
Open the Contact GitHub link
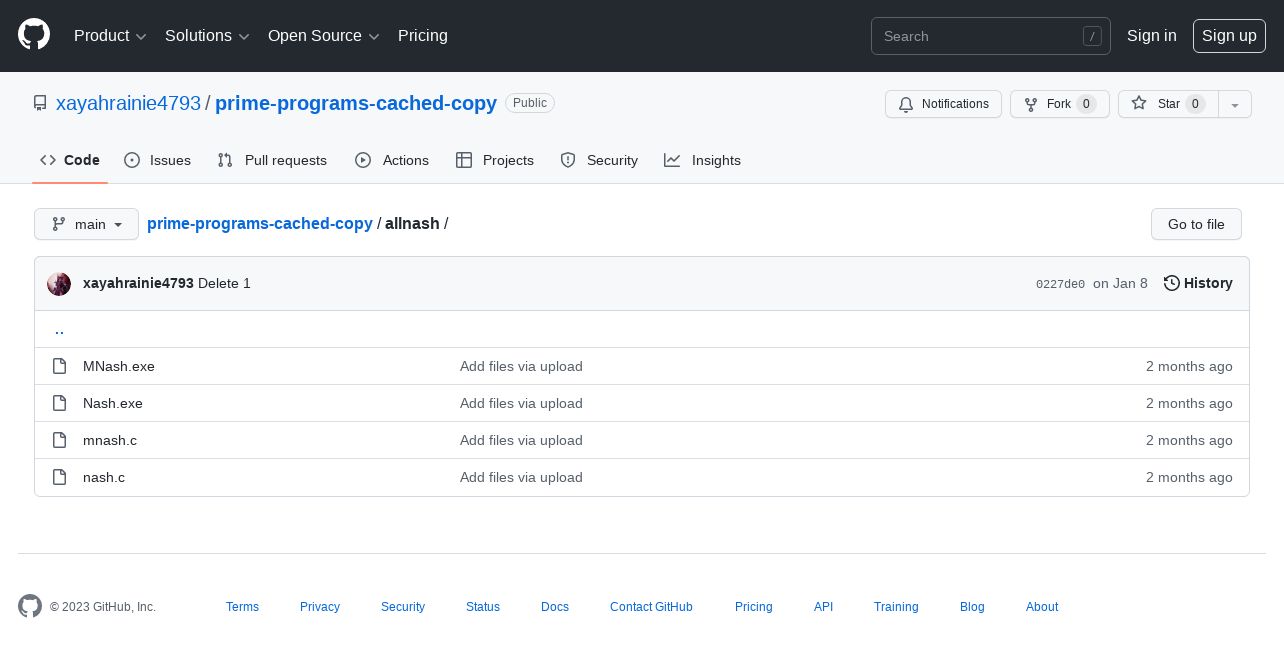651,607
